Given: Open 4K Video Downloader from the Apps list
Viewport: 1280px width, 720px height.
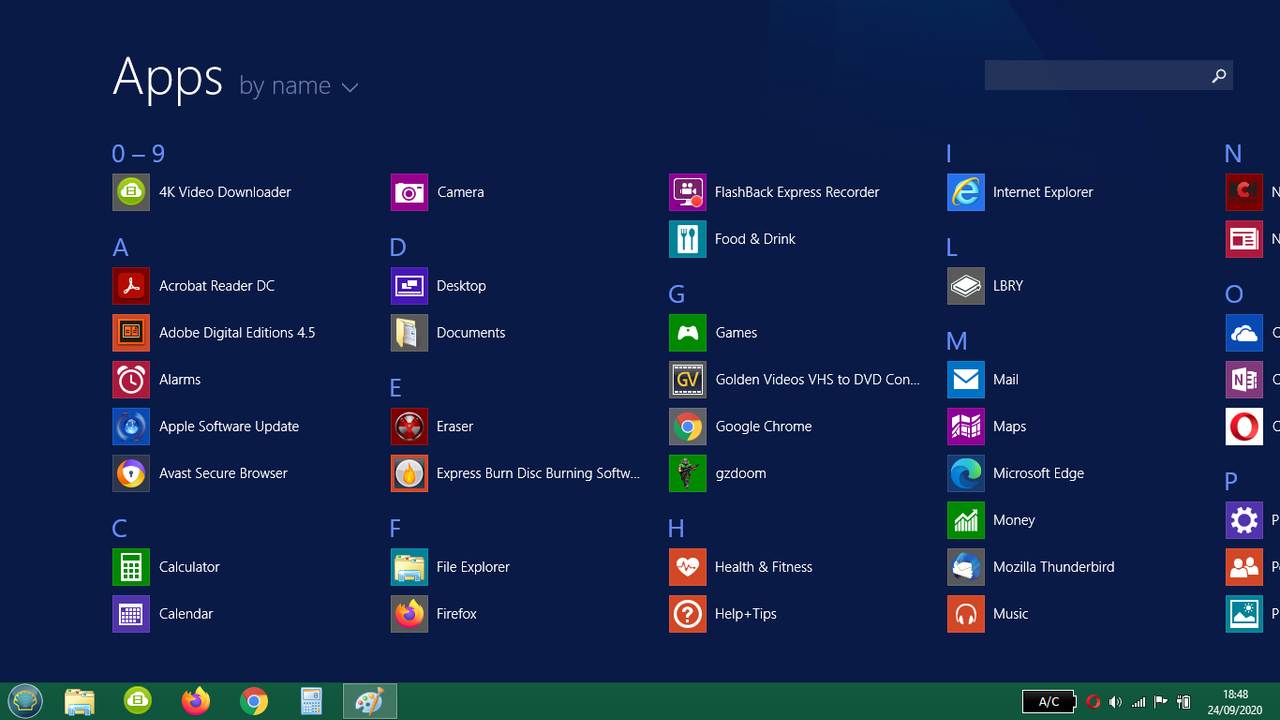Looking at the screenshot, I should [202, 192].
